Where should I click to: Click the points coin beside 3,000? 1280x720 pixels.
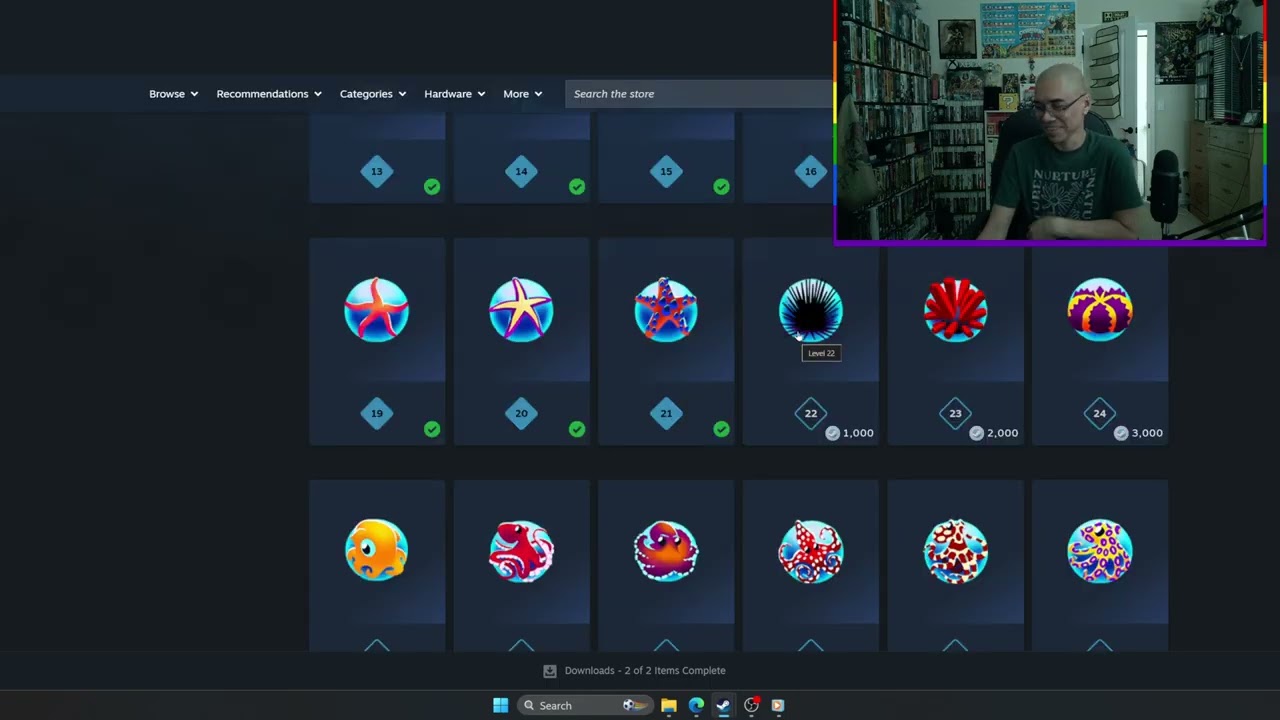point(1121,433)
